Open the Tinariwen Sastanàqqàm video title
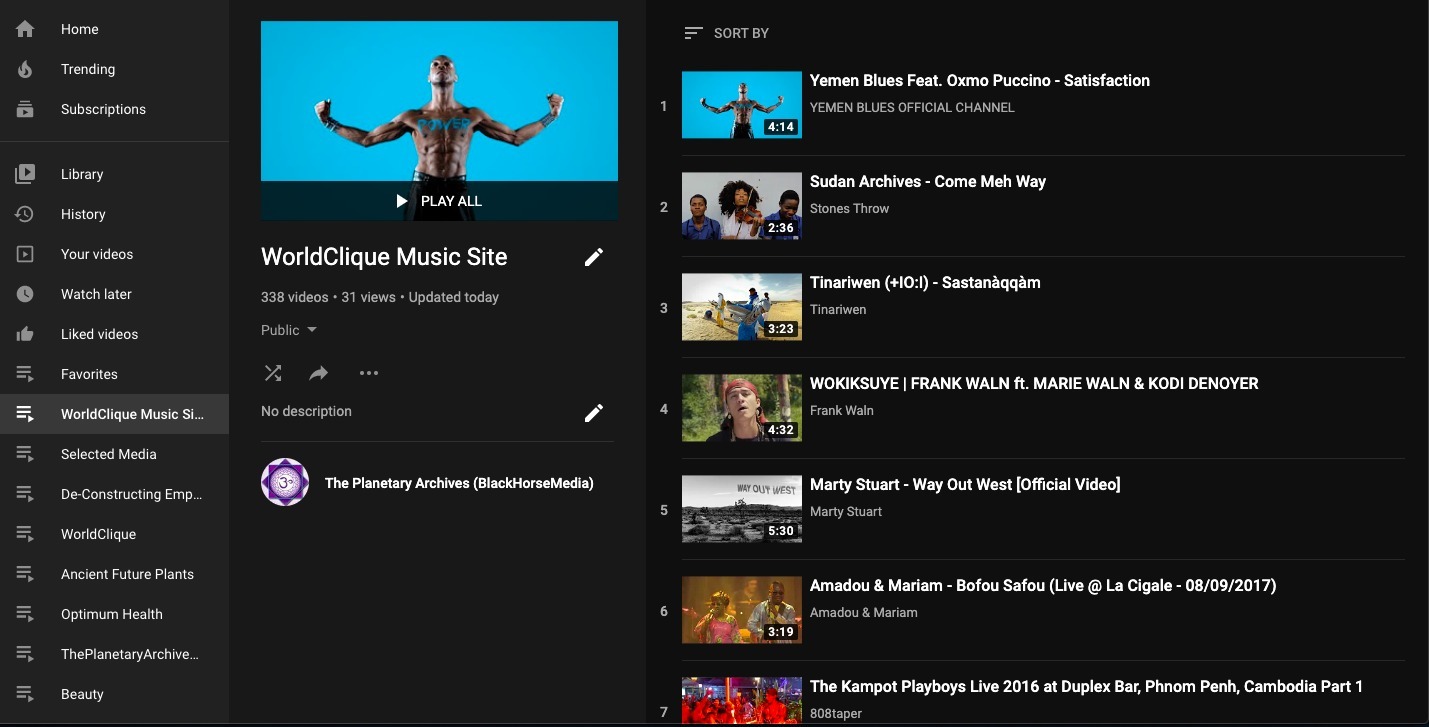 pyautogui.click(x=925, y=282)
